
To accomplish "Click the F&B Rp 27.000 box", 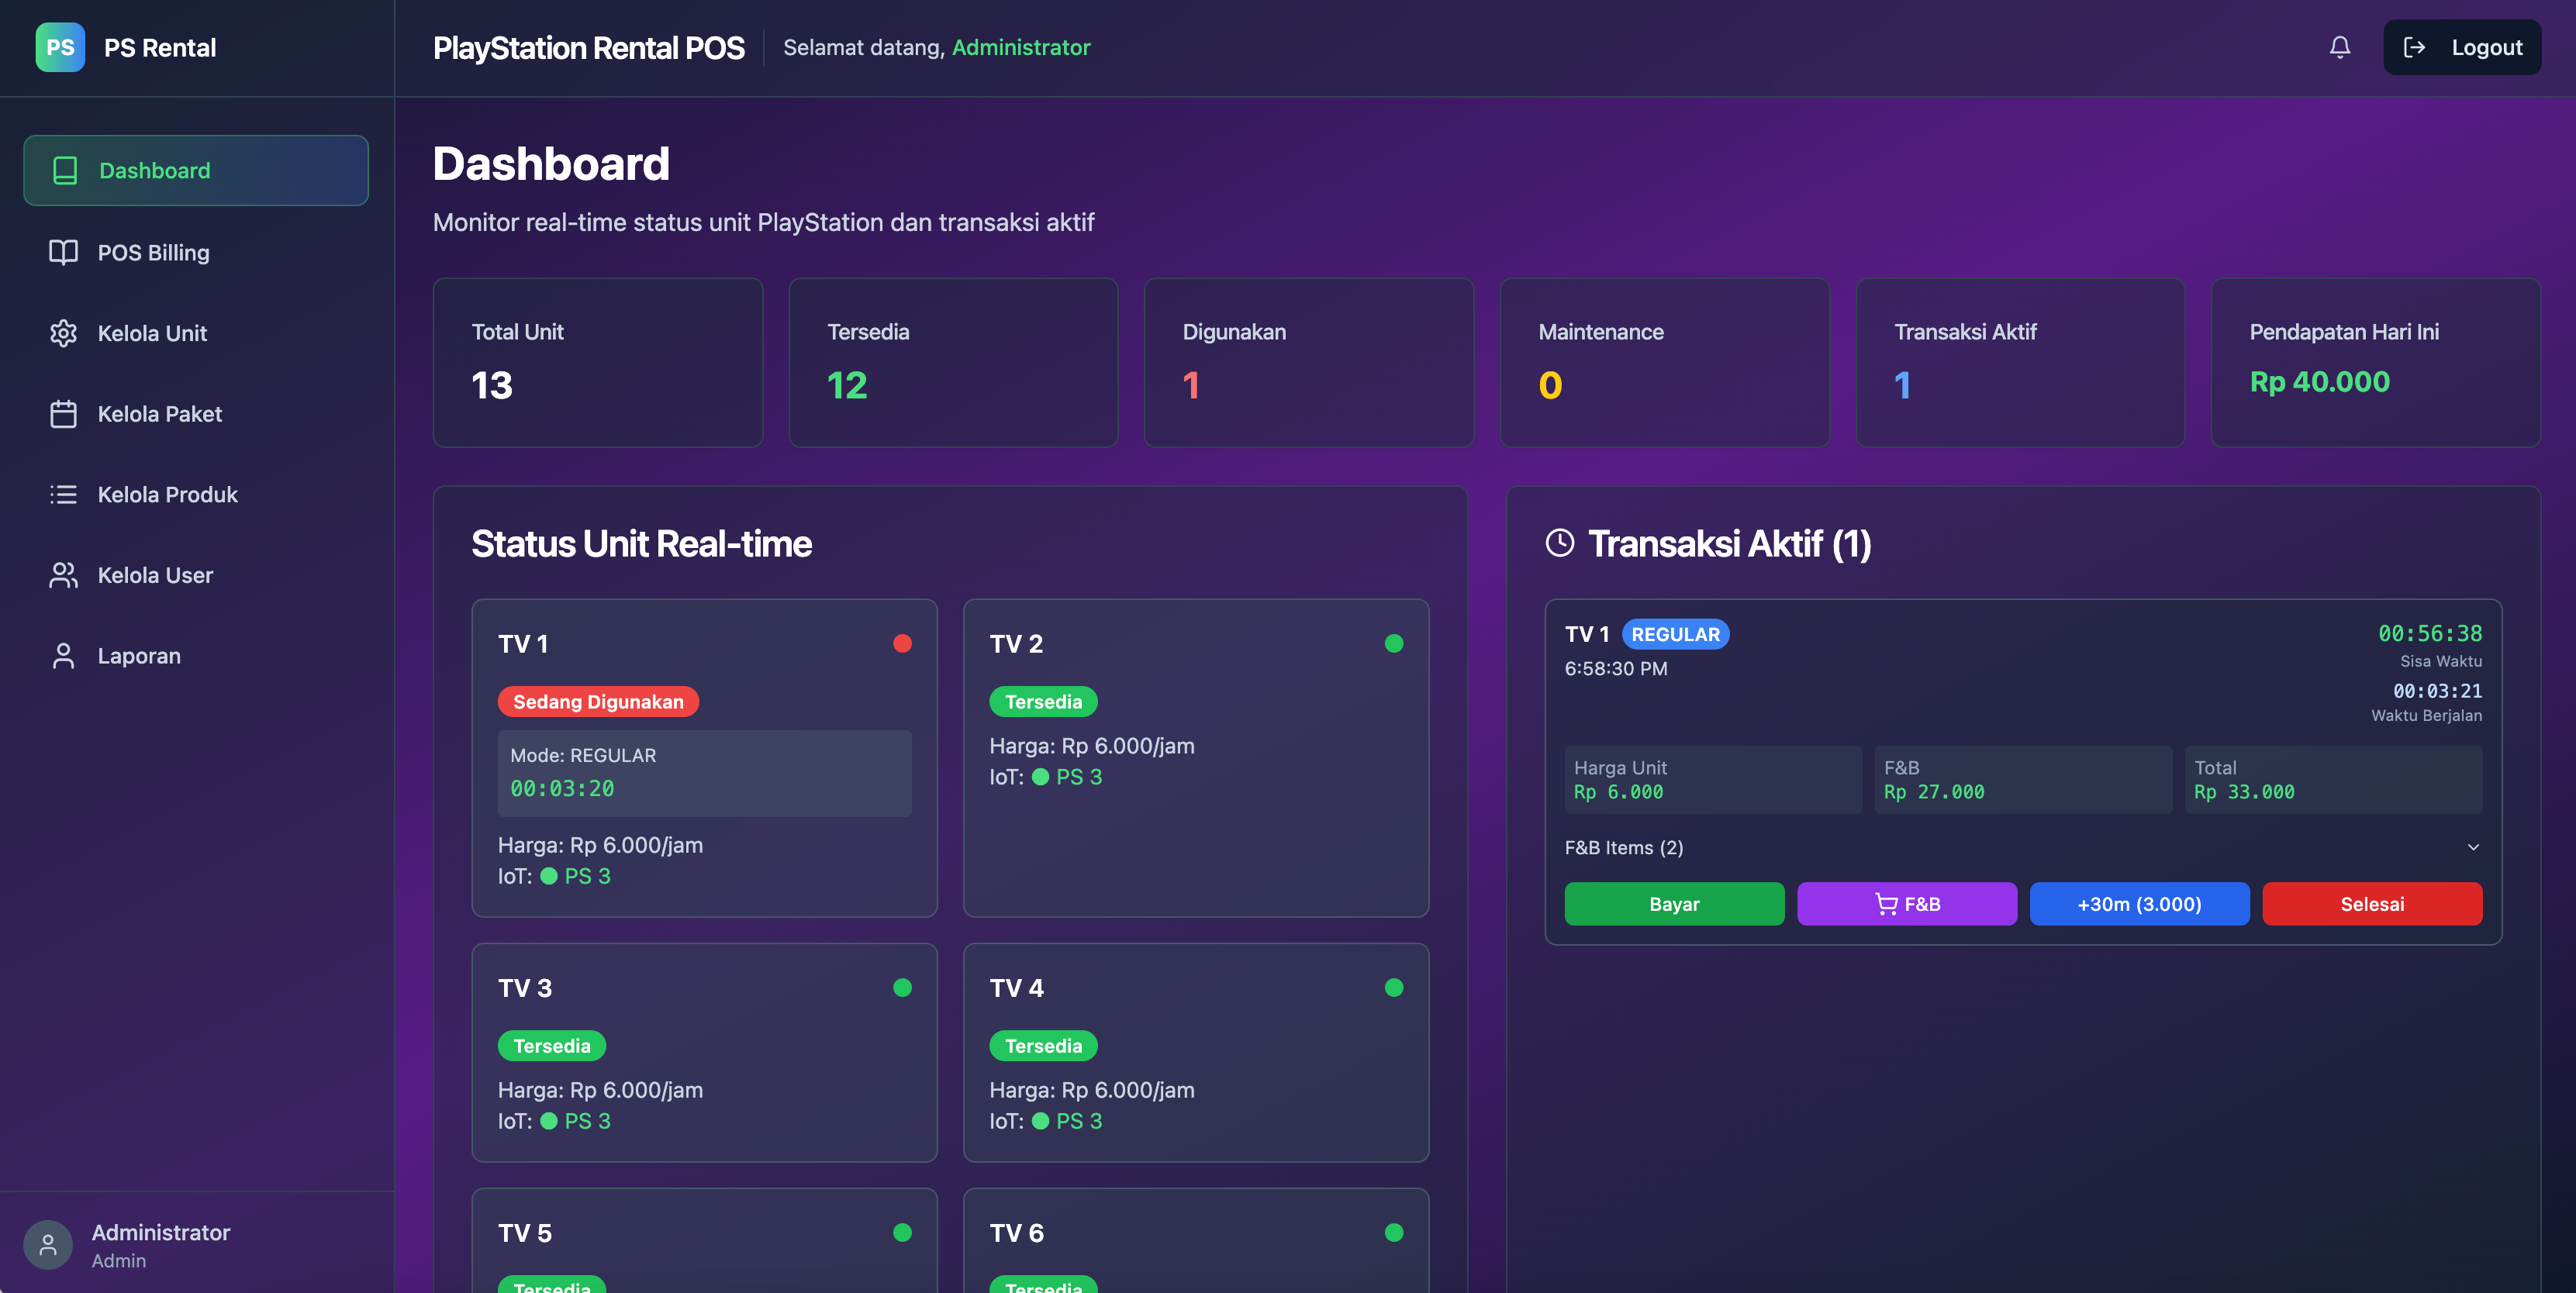I will coord(2023,780).
